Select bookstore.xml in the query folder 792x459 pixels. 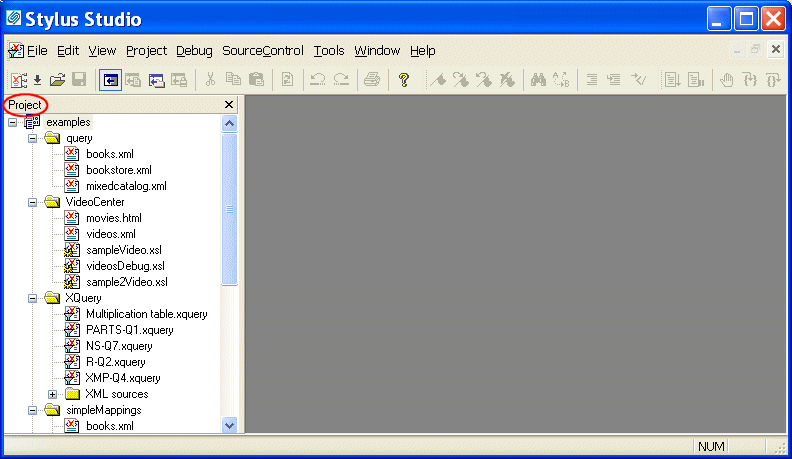[x=118, y=170]
